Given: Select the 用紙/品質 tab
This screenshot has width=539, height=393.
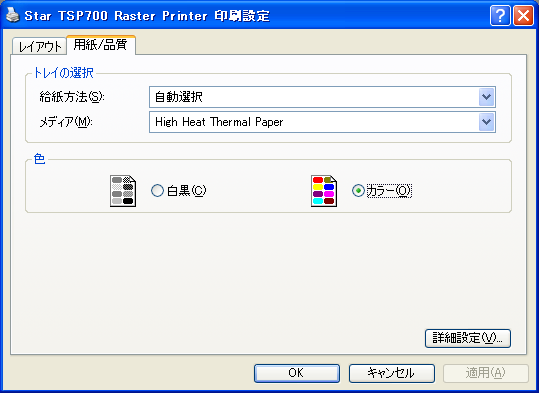Looking at the screenshot, I should (101, 45).
